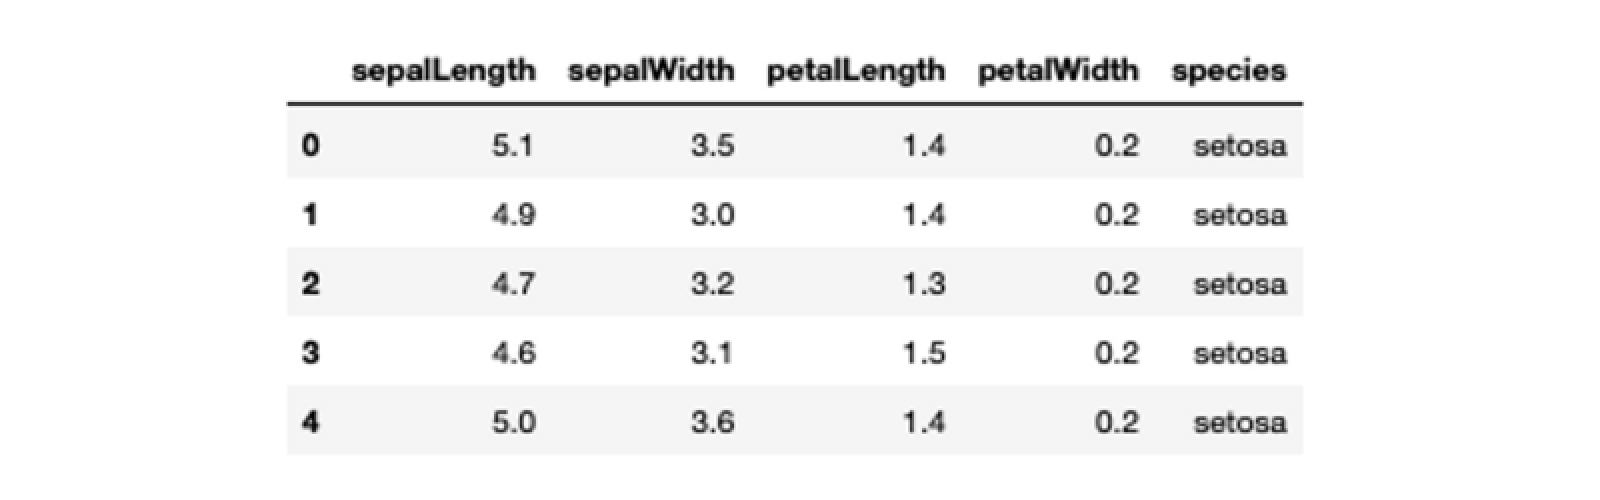Viewport: 1600px width, 500px height.
Task: Click setosa in row 0
Action: coord(1240,146)
